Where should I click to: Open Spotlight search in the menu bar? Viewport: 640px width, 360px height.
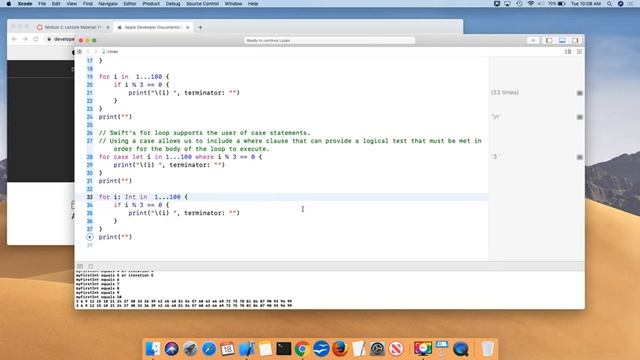pos(609,4)
